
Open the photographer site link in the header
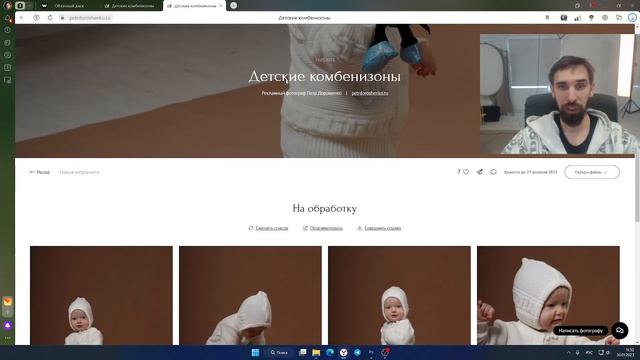click(x=370, y=93)
